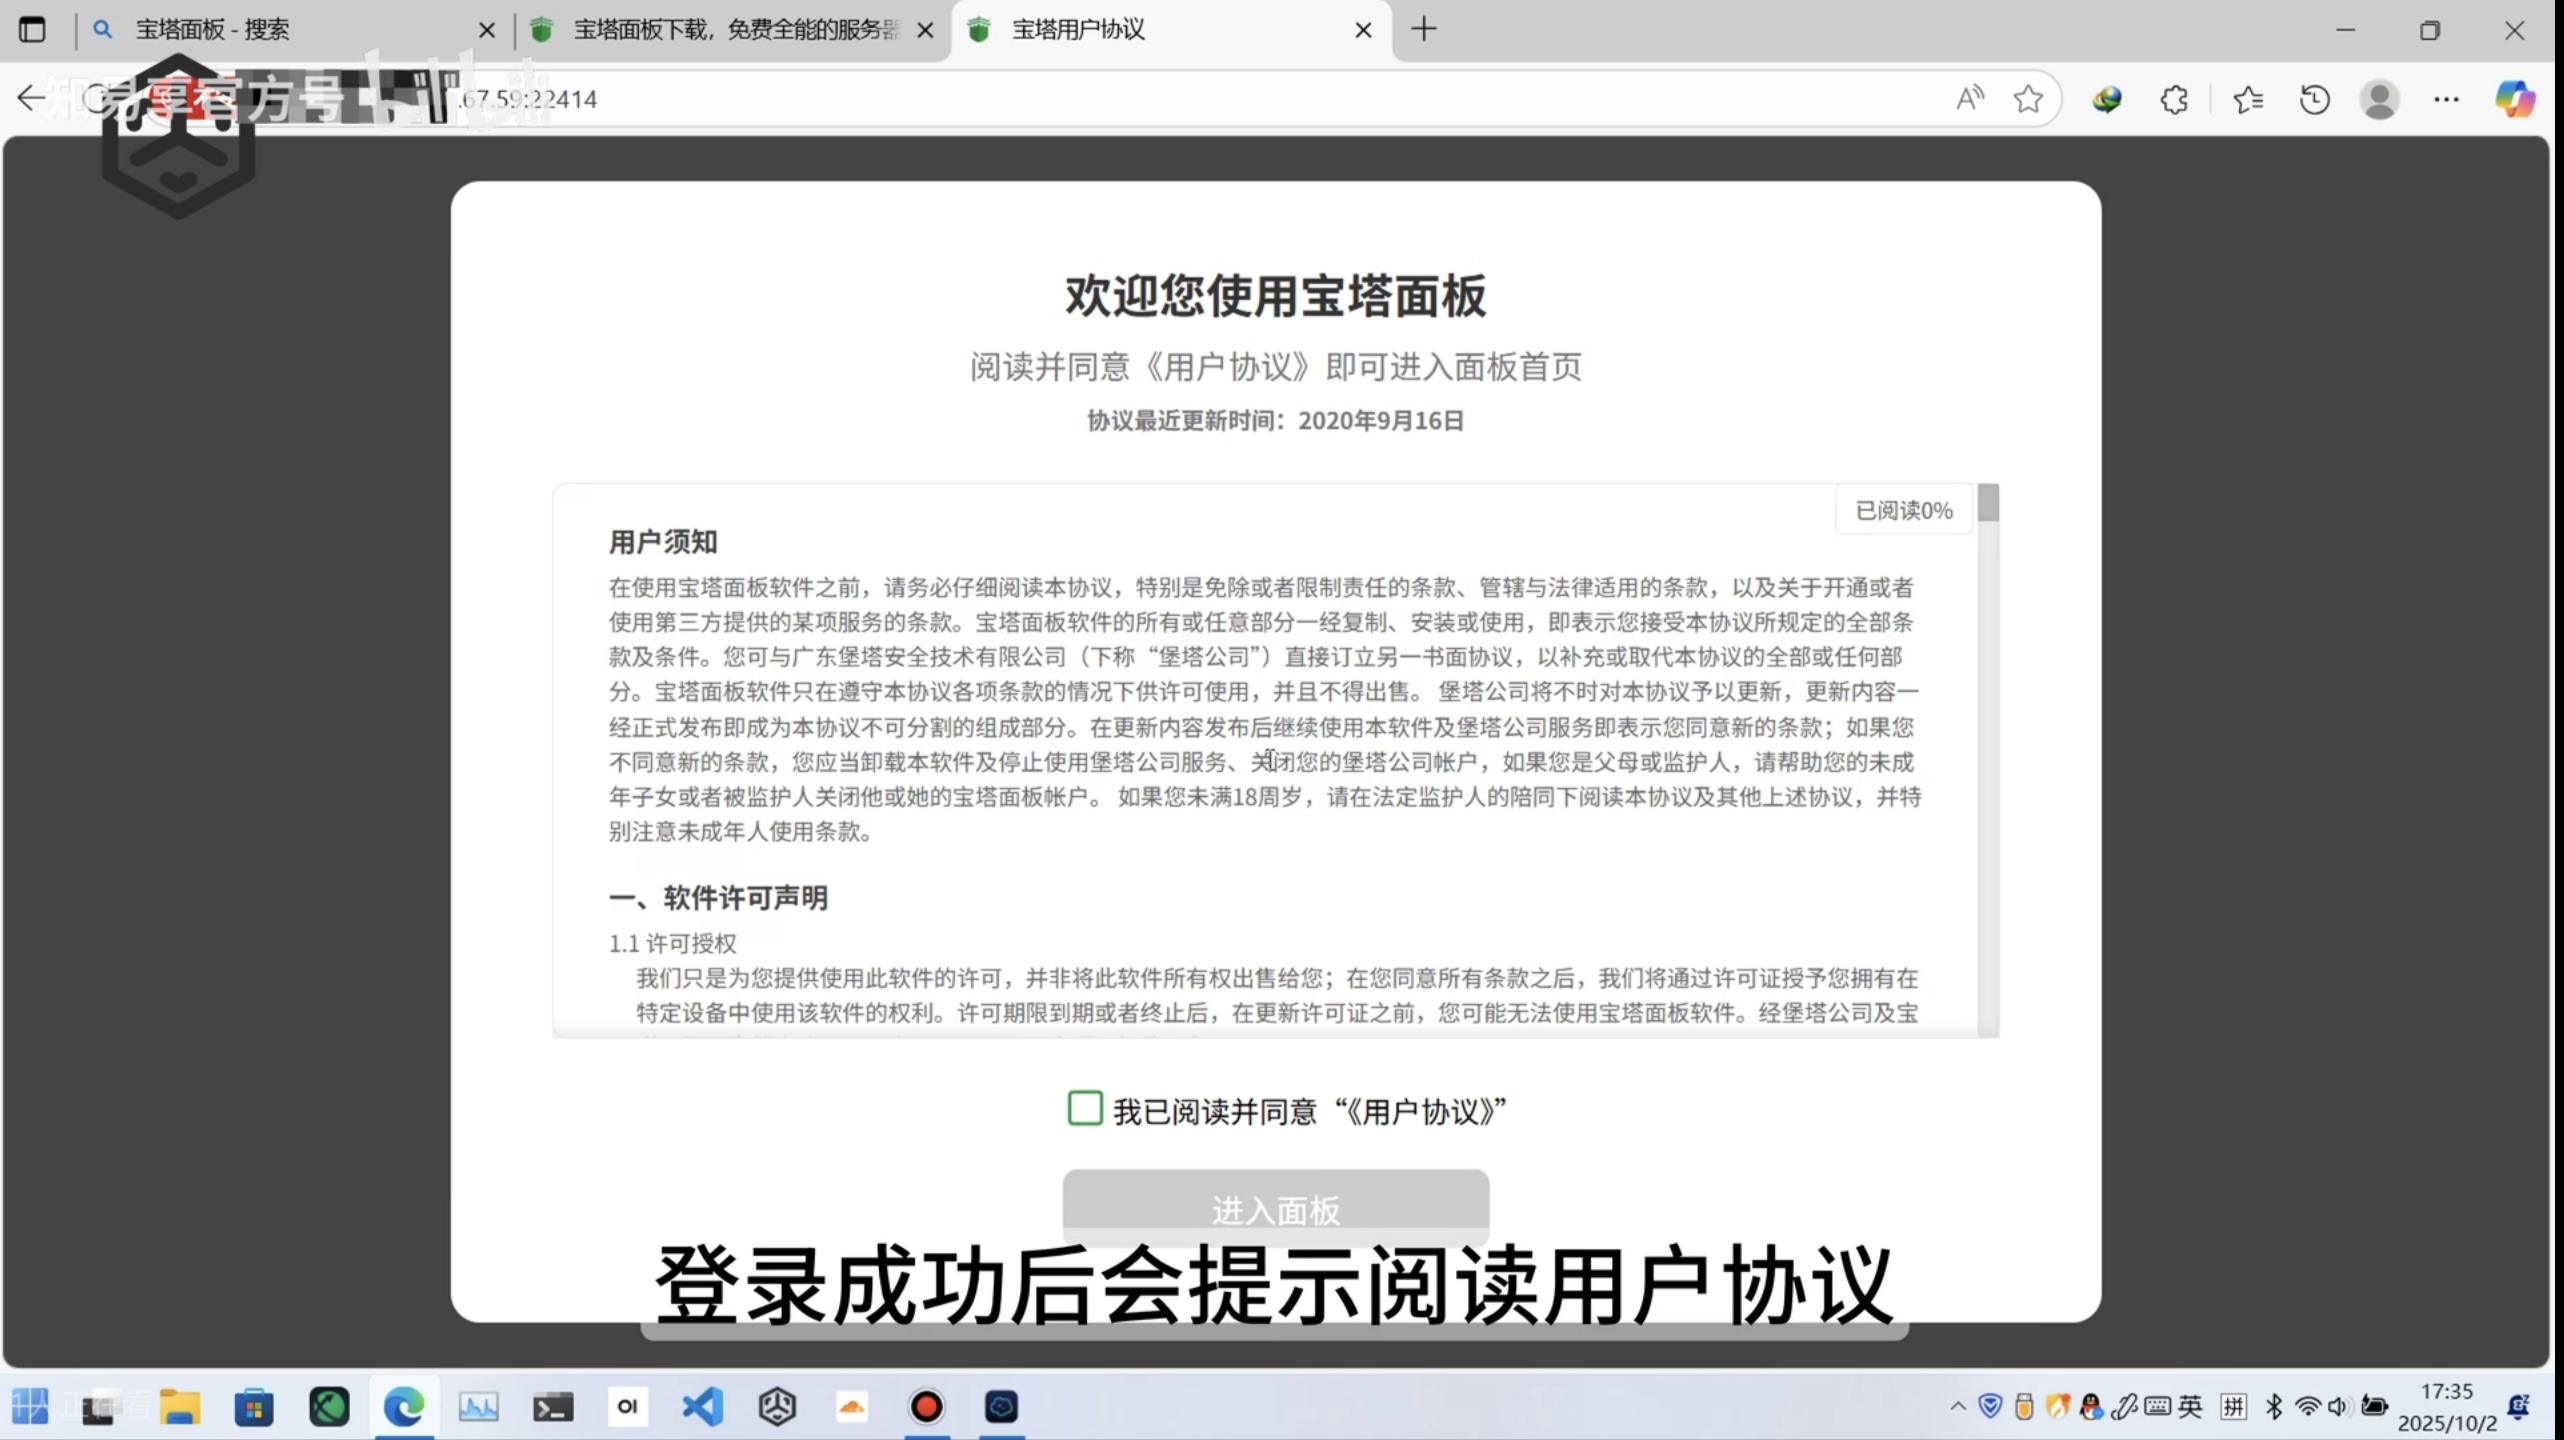Open the read aloud icon
The image size is (2564, 1440).
(x=1969, y=99)
